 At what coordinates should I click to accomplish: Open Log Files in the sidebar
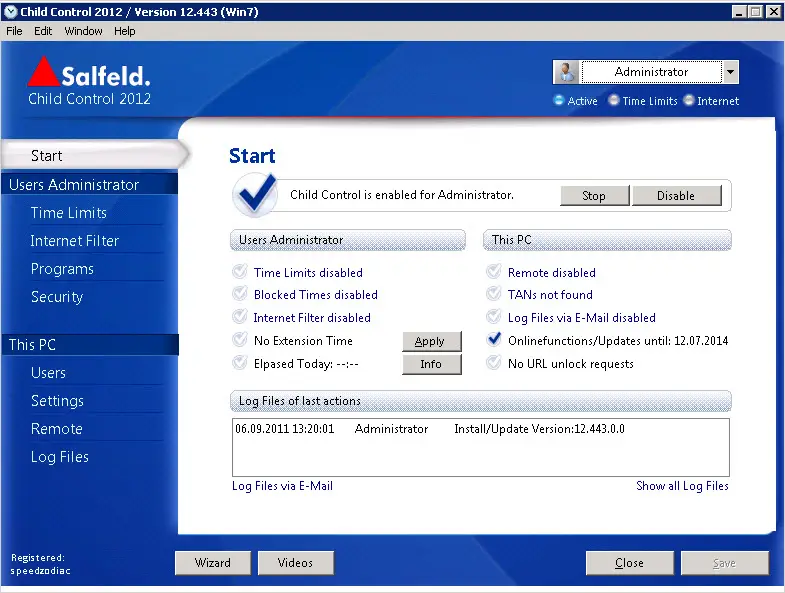[x=60, y=457]
